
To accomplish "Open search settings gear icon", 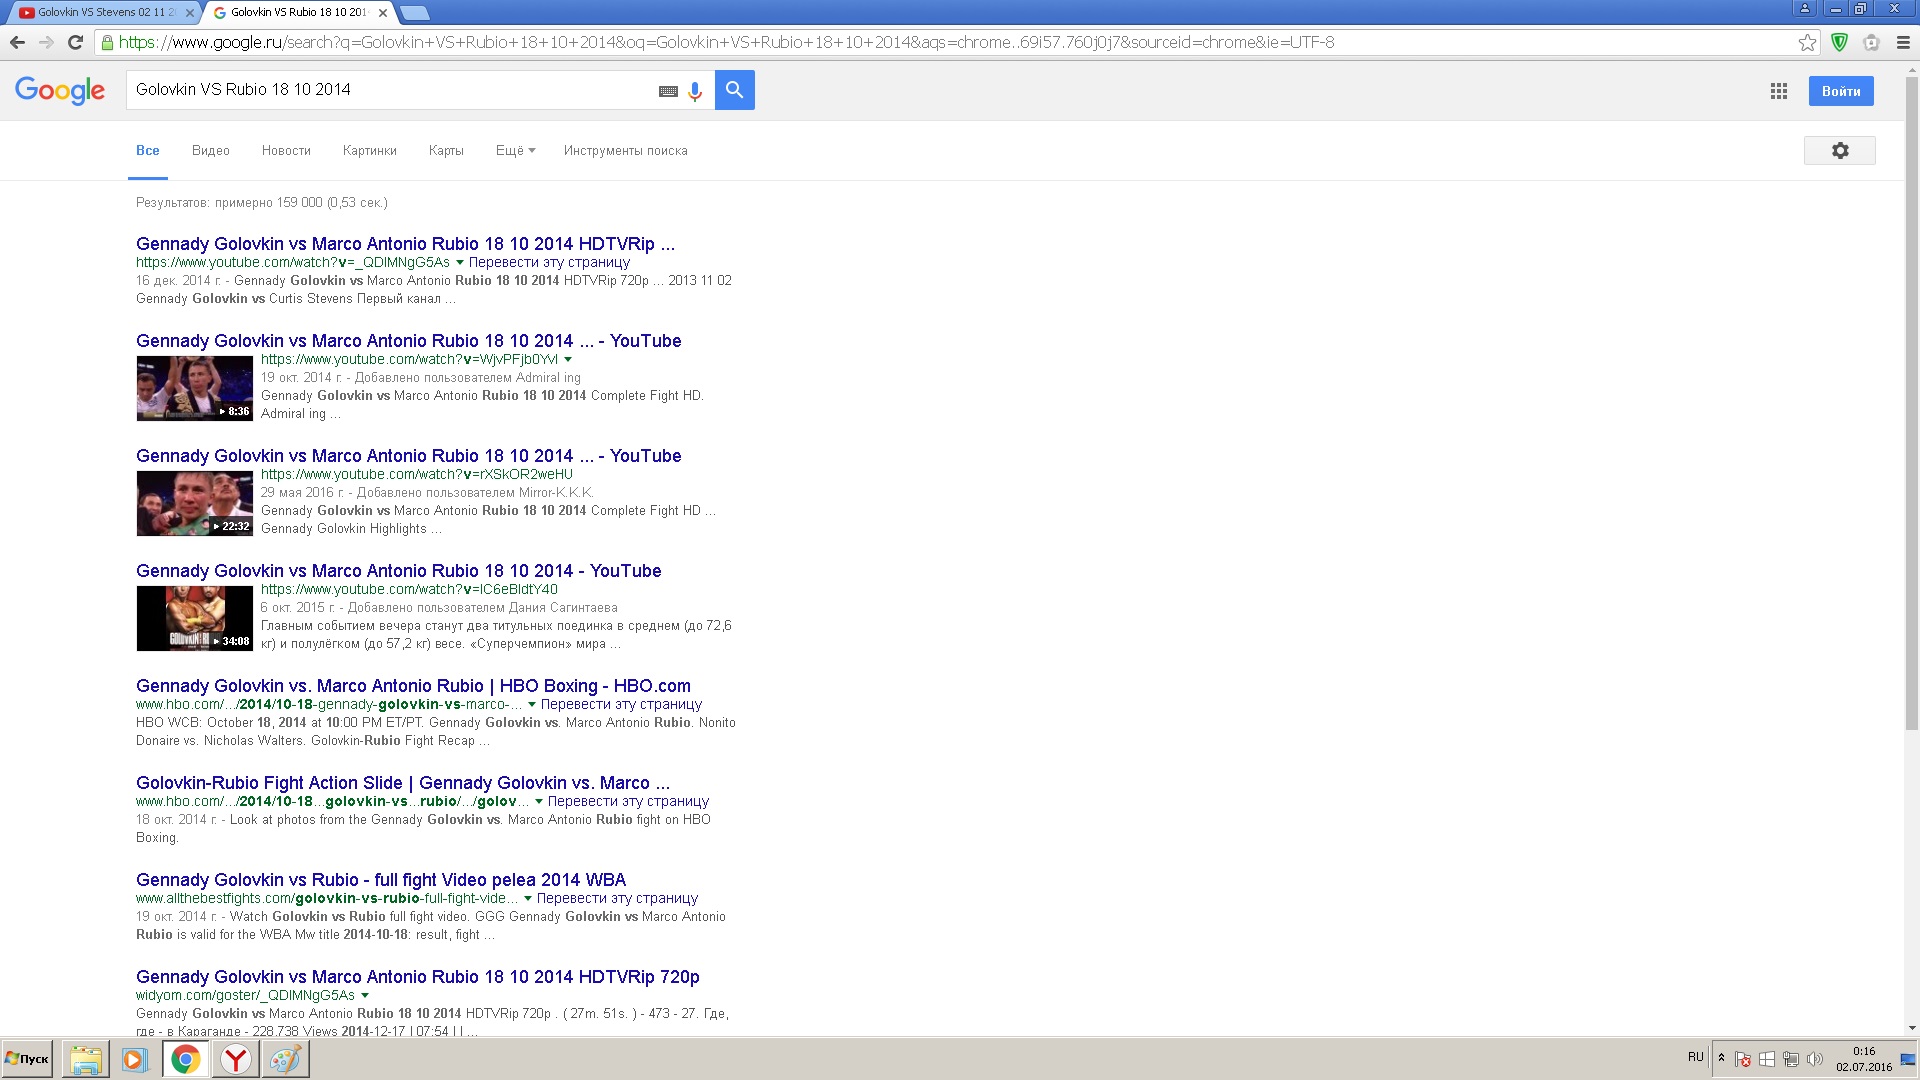I will [x=1840, y=150].
